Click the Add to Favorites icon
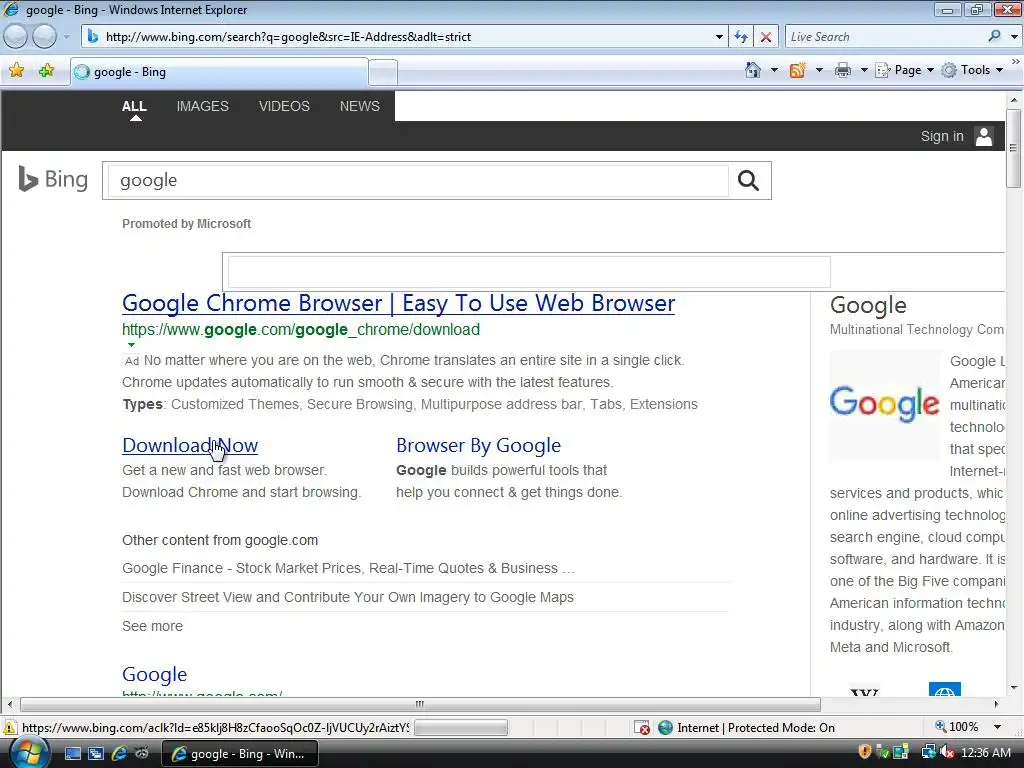The image size is (1024, 768). (x=46, y=71)
